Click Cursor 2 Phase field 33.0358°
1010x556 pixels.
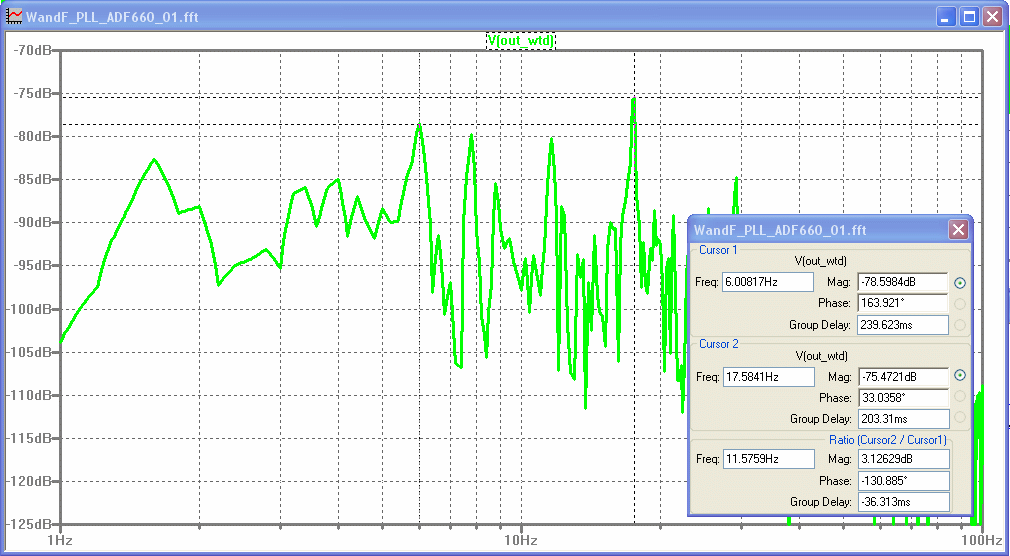[903, 398]
